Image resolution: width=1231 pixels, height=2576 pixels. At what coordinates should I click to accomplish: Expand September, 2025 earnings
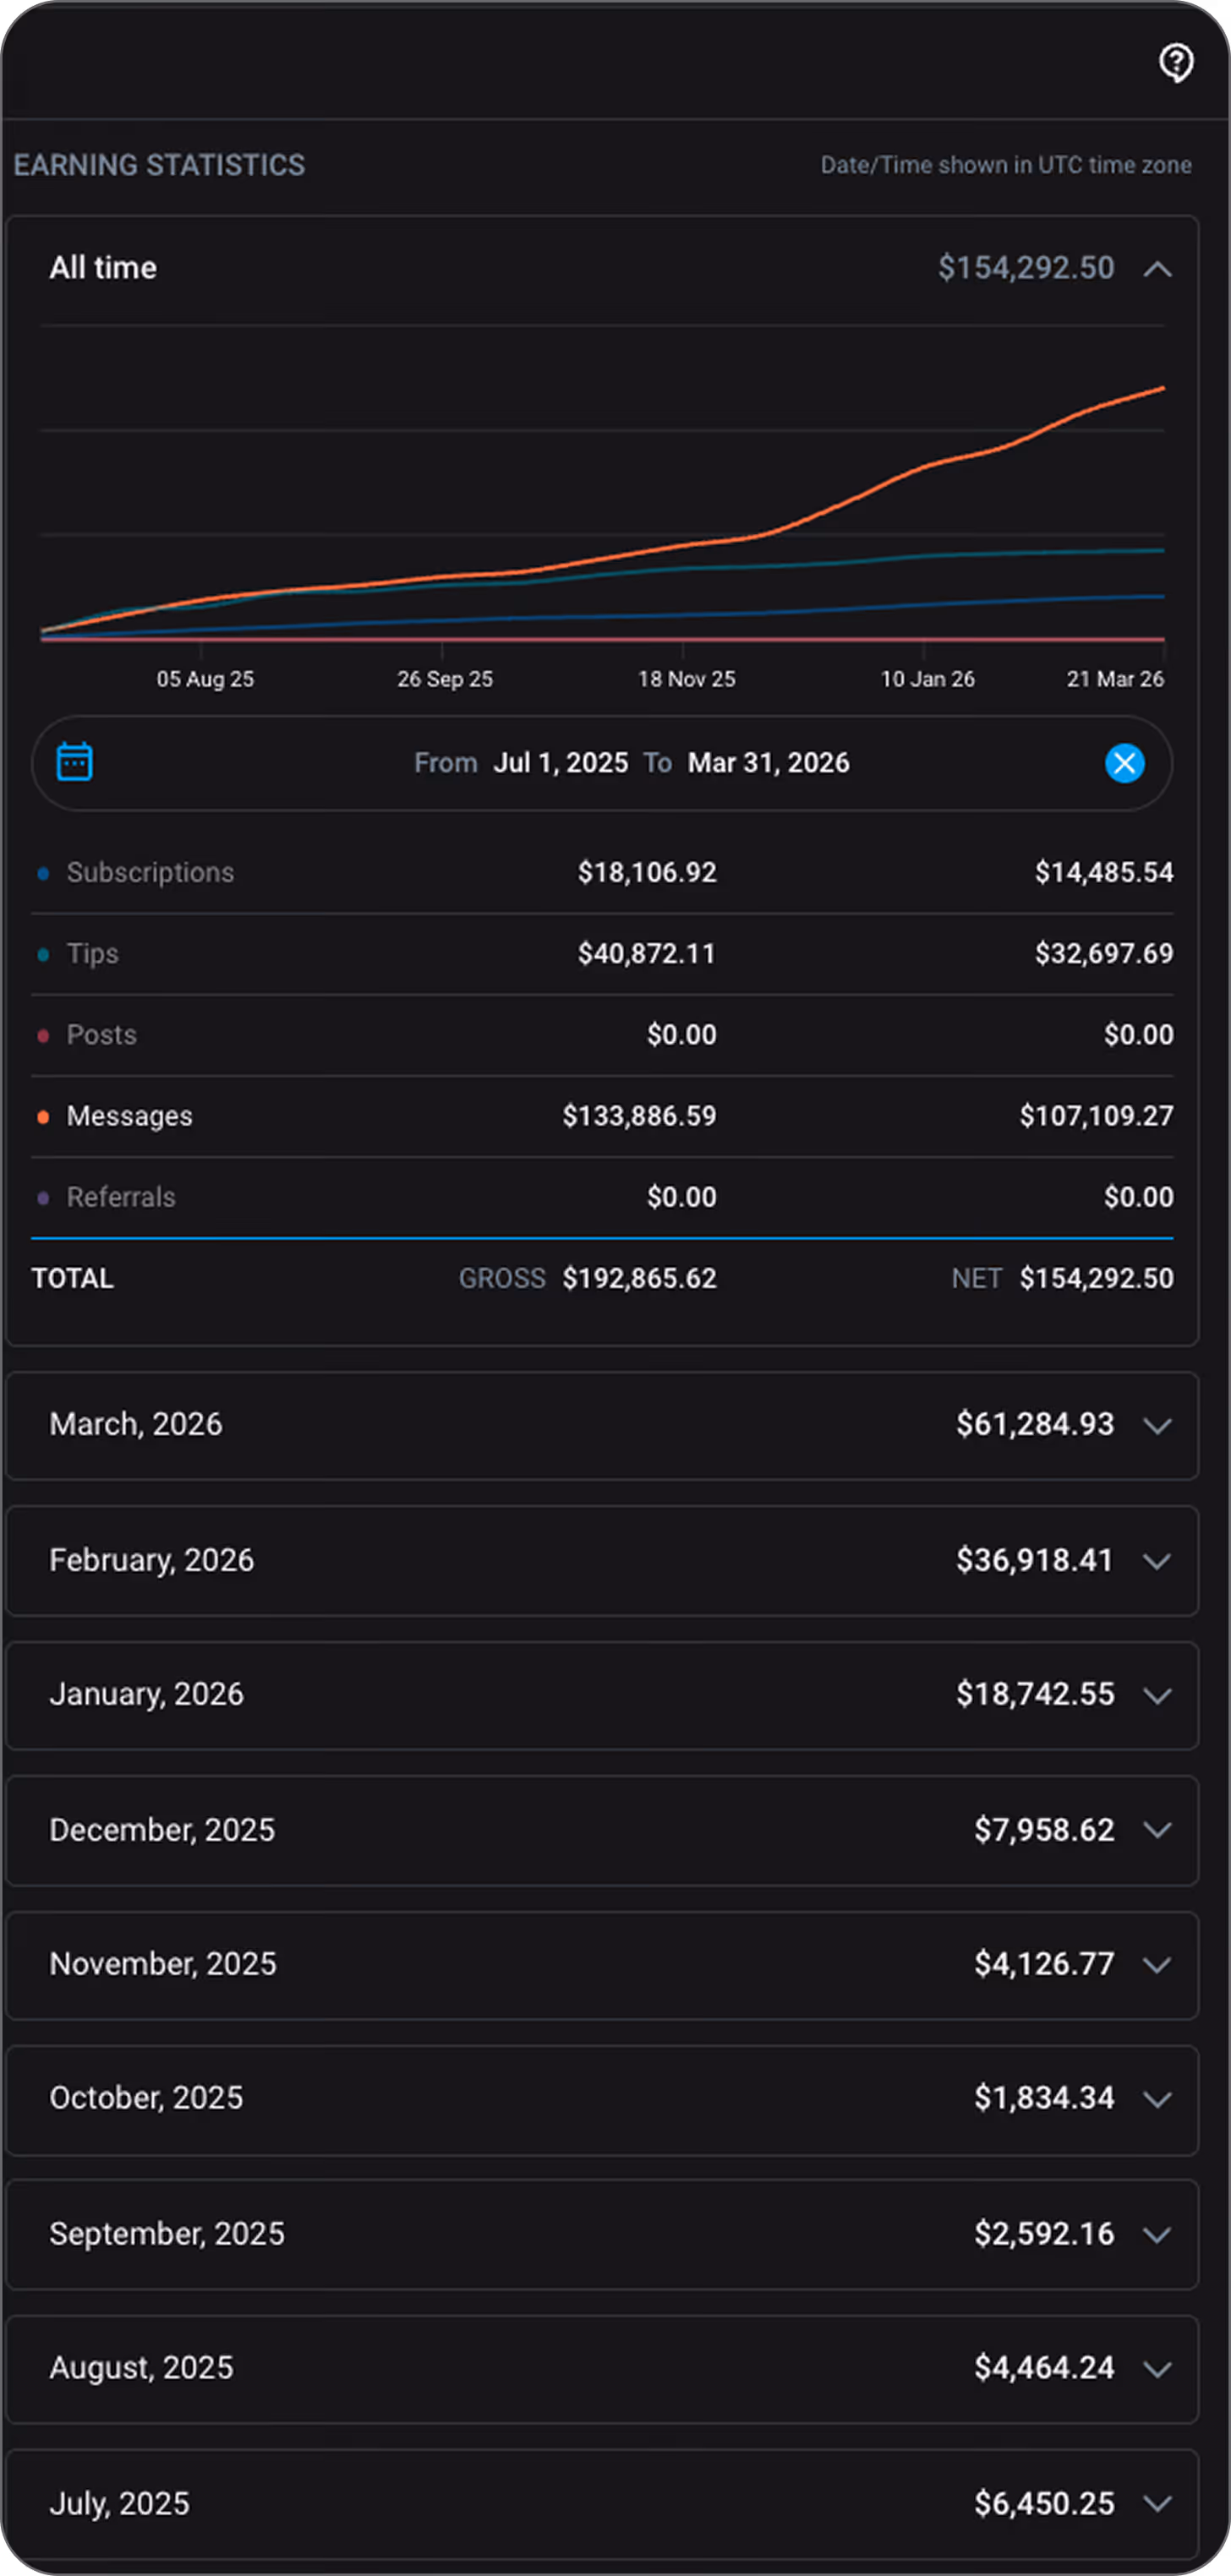tap(1157, 2235)
